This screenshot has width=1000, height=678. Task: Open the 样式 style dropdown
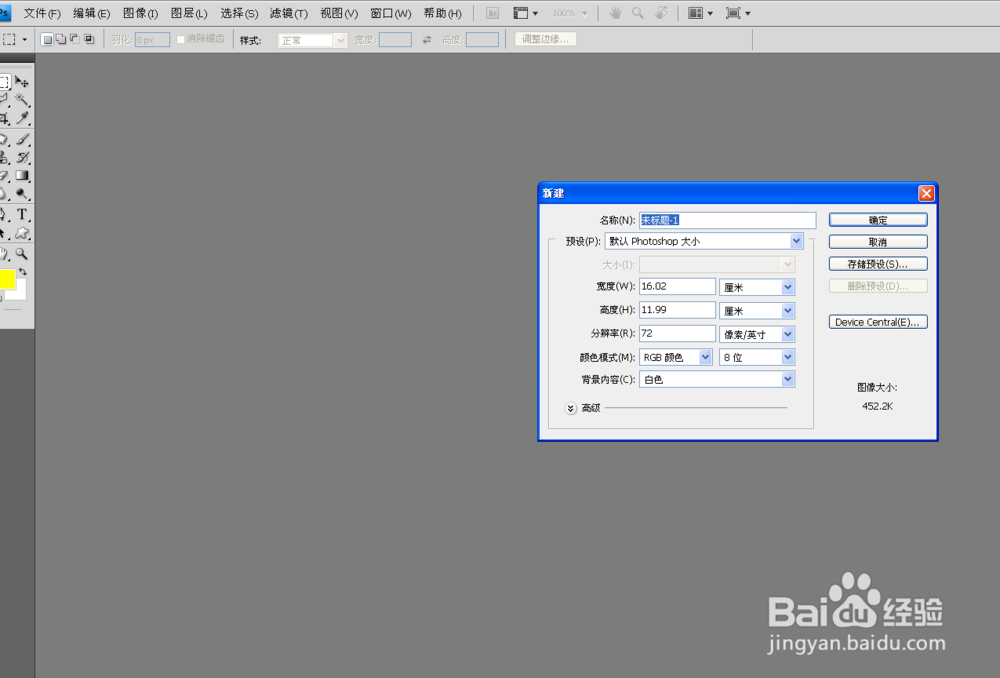[312, 40]
